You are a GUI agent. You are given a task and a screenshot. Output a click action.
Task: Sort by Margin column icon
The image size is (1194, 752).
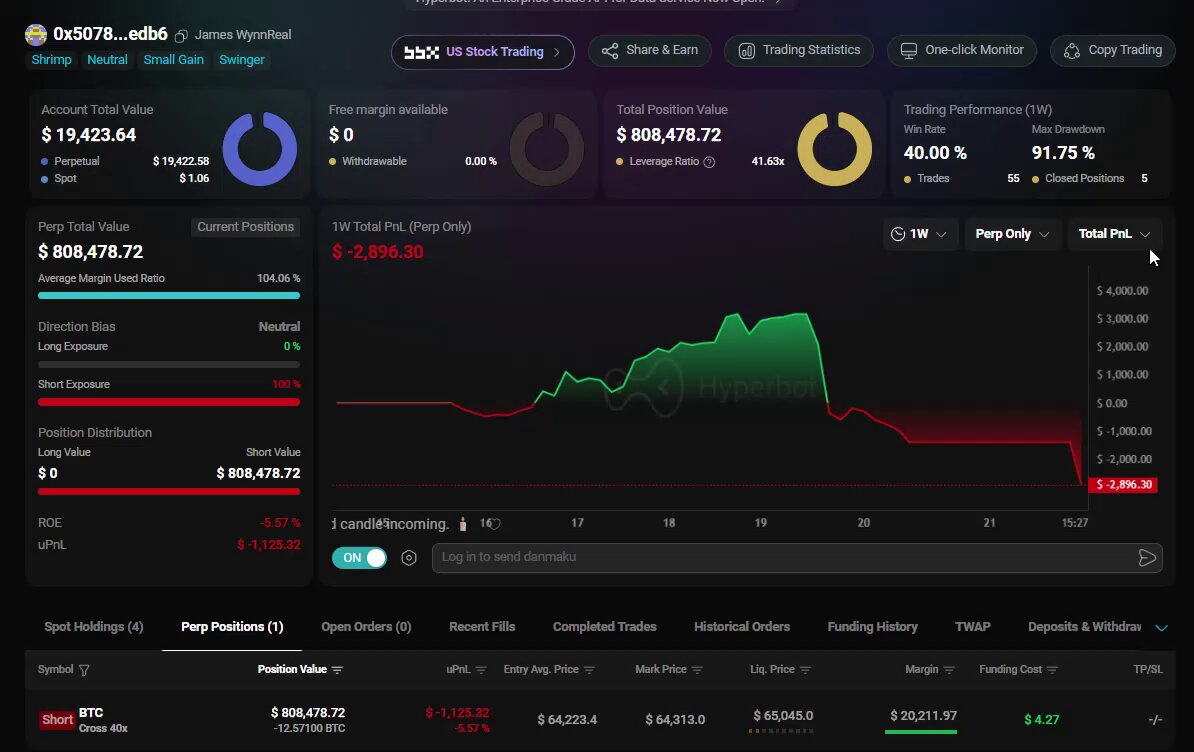950,670
